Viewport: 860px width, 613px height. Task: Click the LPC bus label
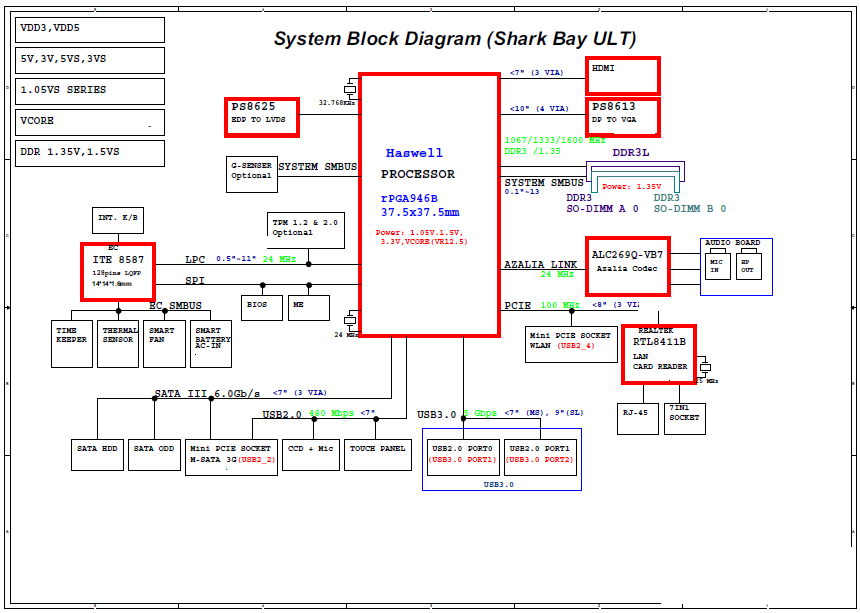point(195,258)
